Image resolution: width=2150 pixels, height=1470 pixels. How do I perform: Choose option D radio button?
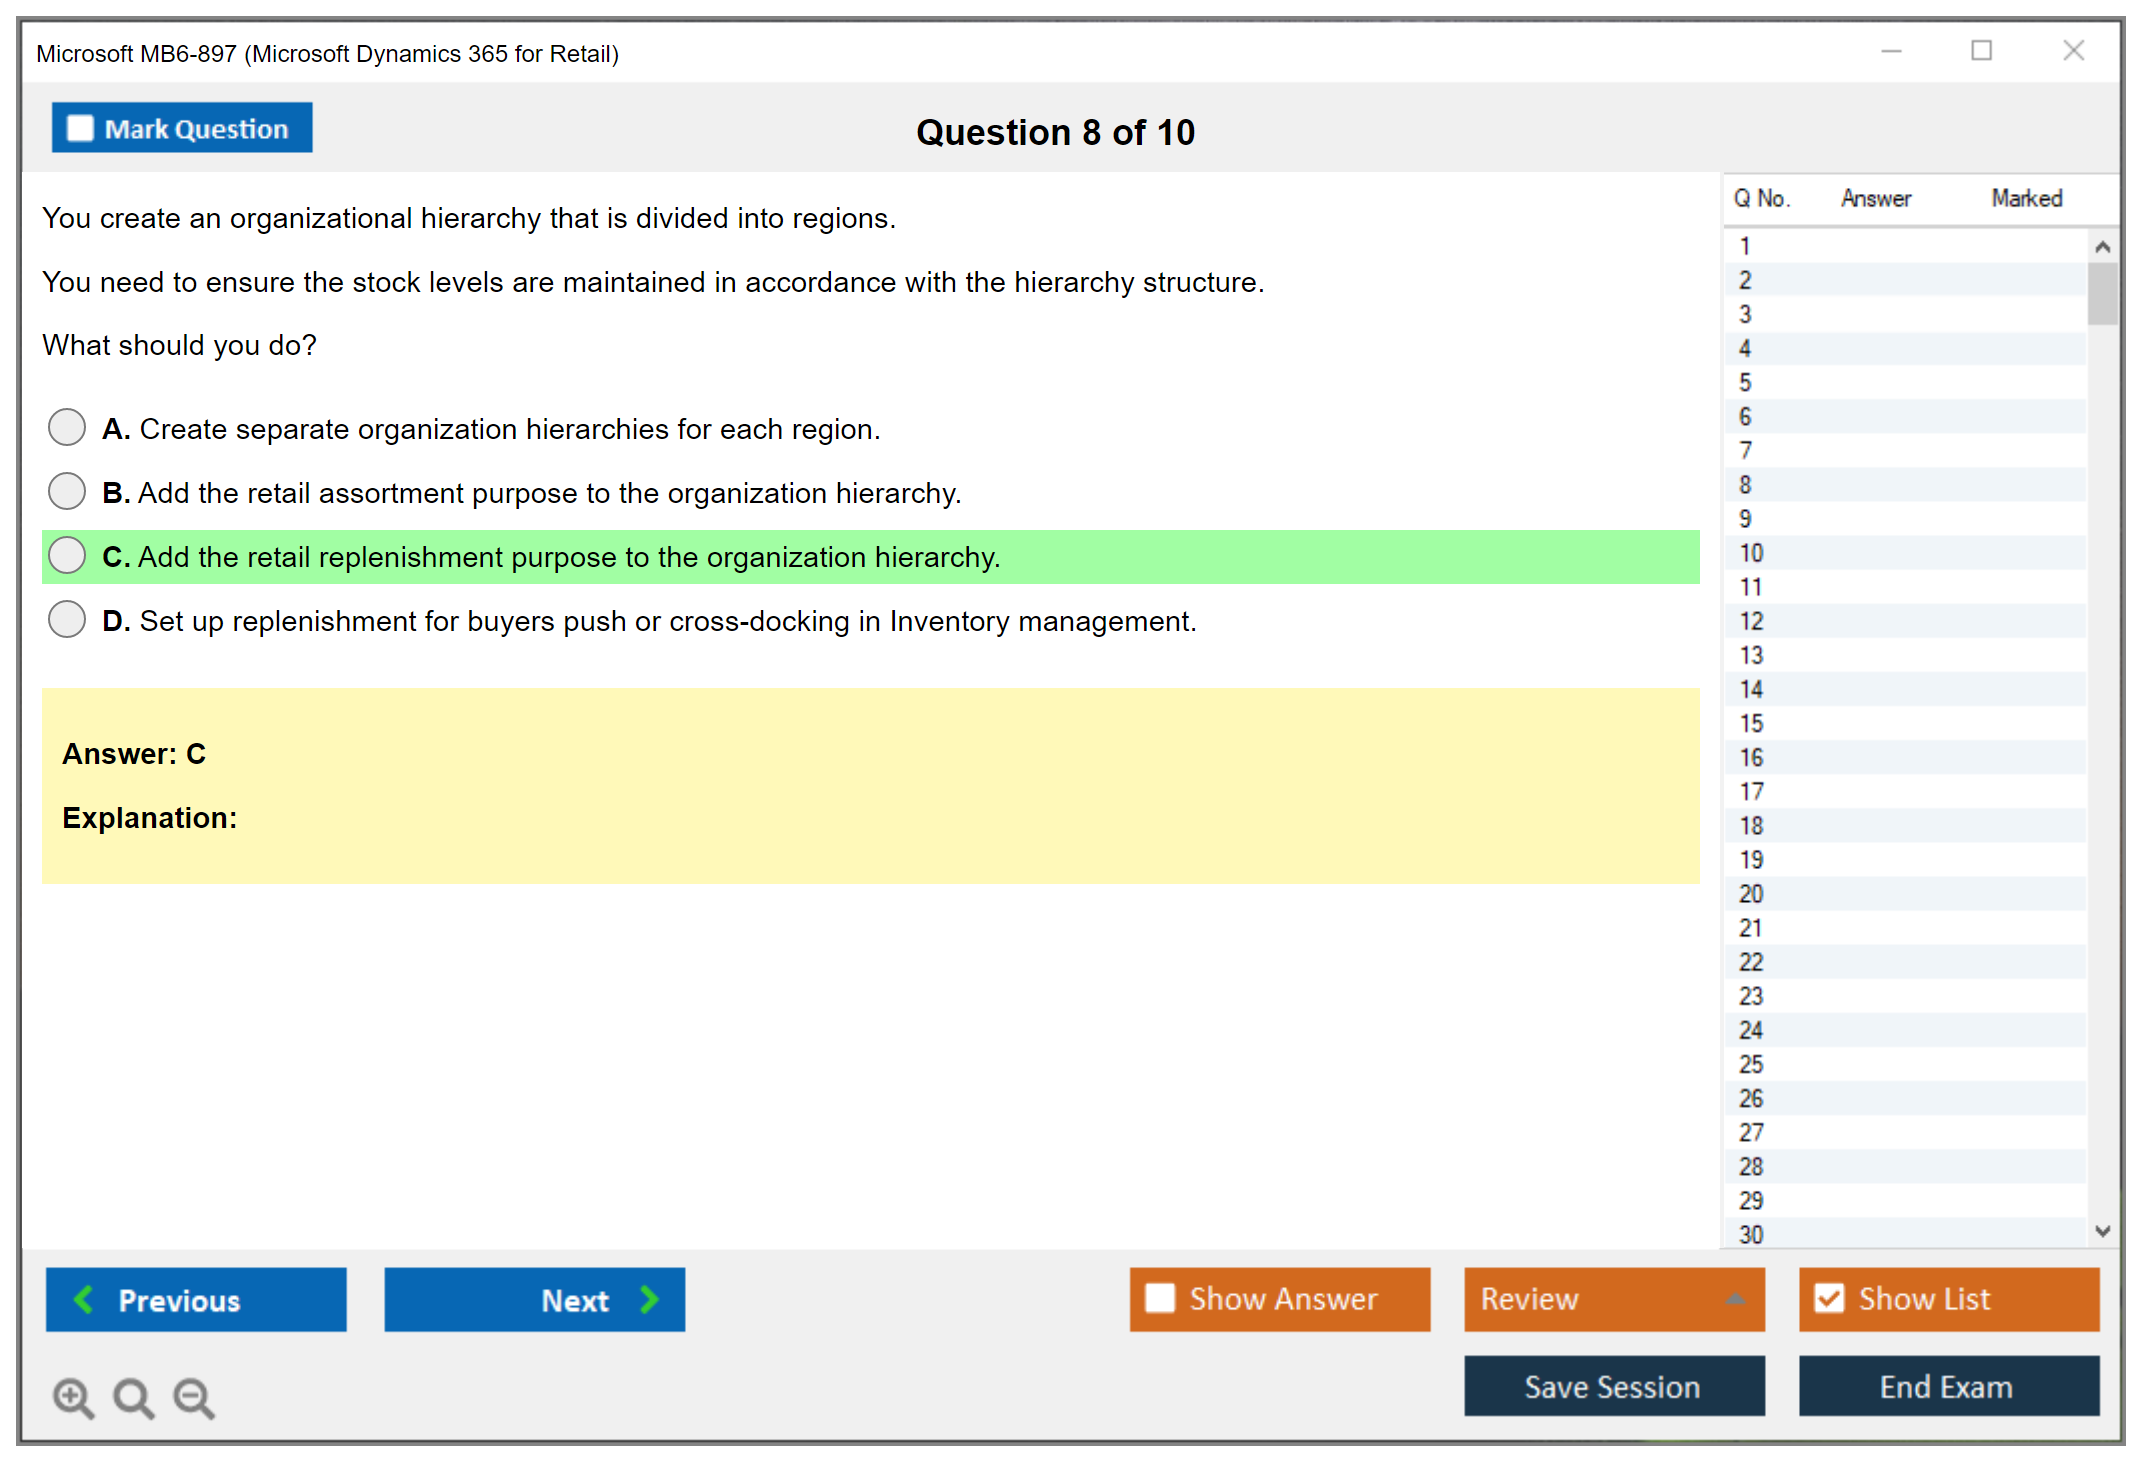tap(67, 620)
